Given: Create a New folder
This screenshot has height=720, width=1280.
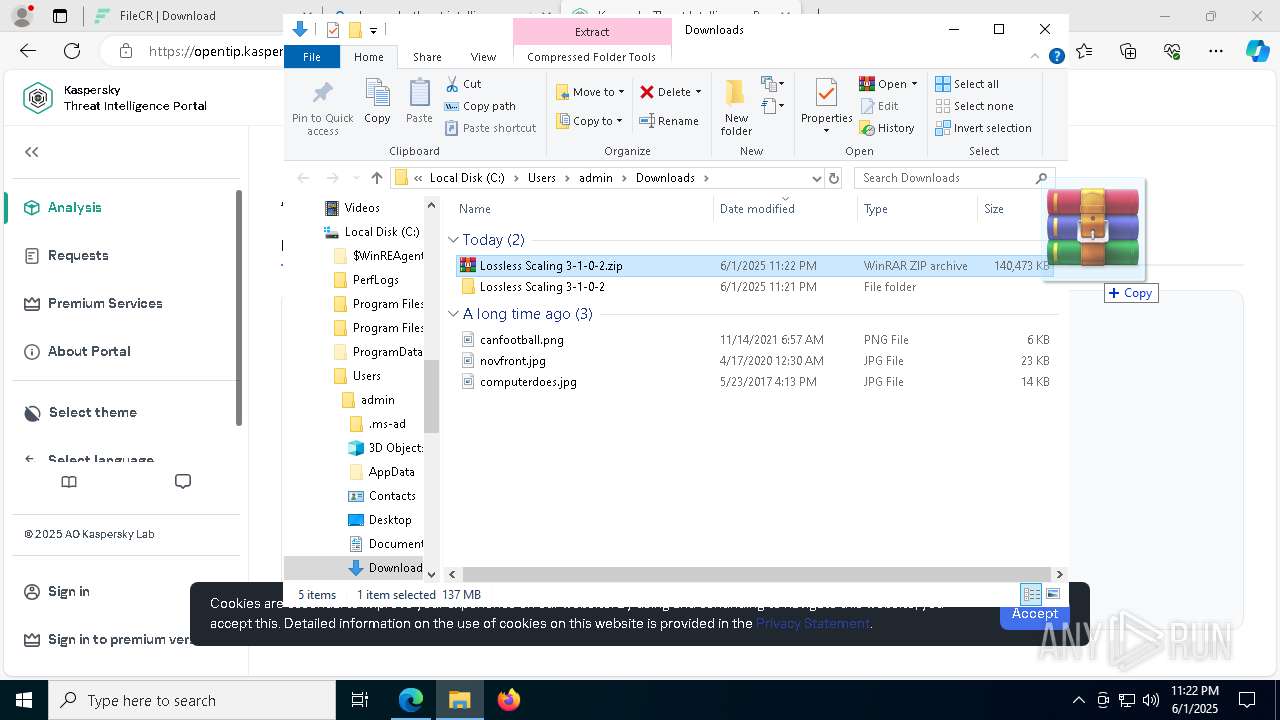Looking at the screenshot, I should point(736,108).
